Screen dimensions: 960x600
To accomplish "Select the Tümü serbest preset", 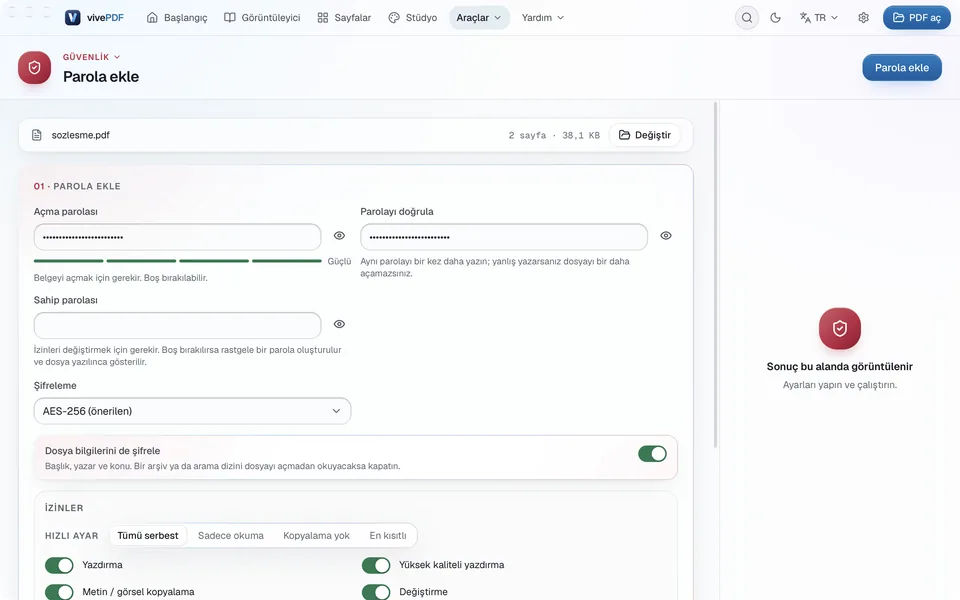I will click(148, 536).
